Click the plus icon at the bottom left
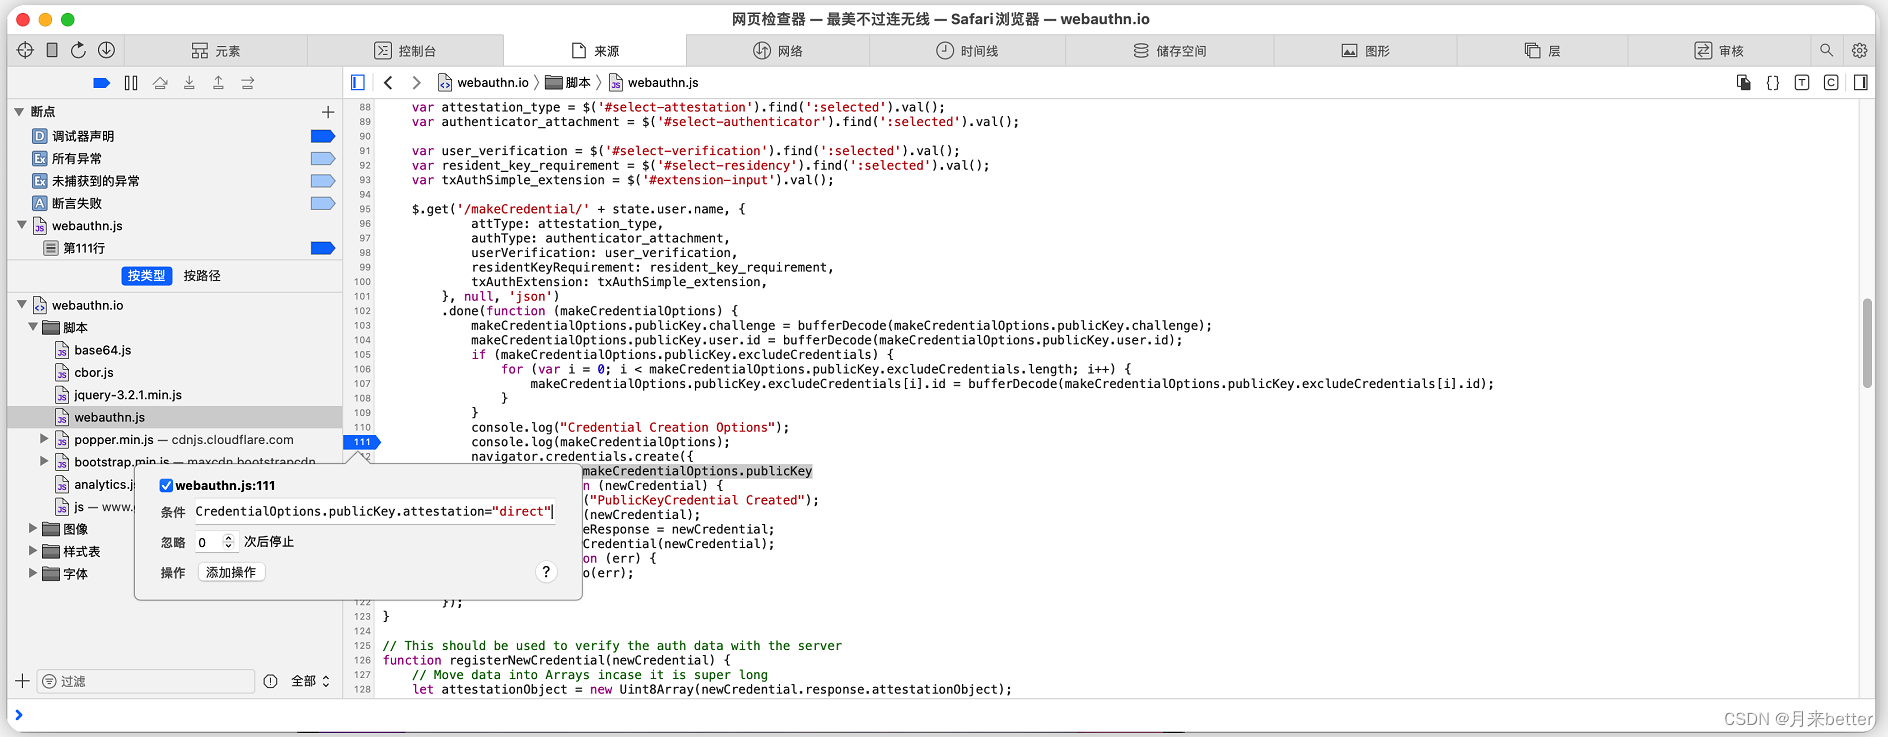1888x737 pixels. [x=22, y=681]
